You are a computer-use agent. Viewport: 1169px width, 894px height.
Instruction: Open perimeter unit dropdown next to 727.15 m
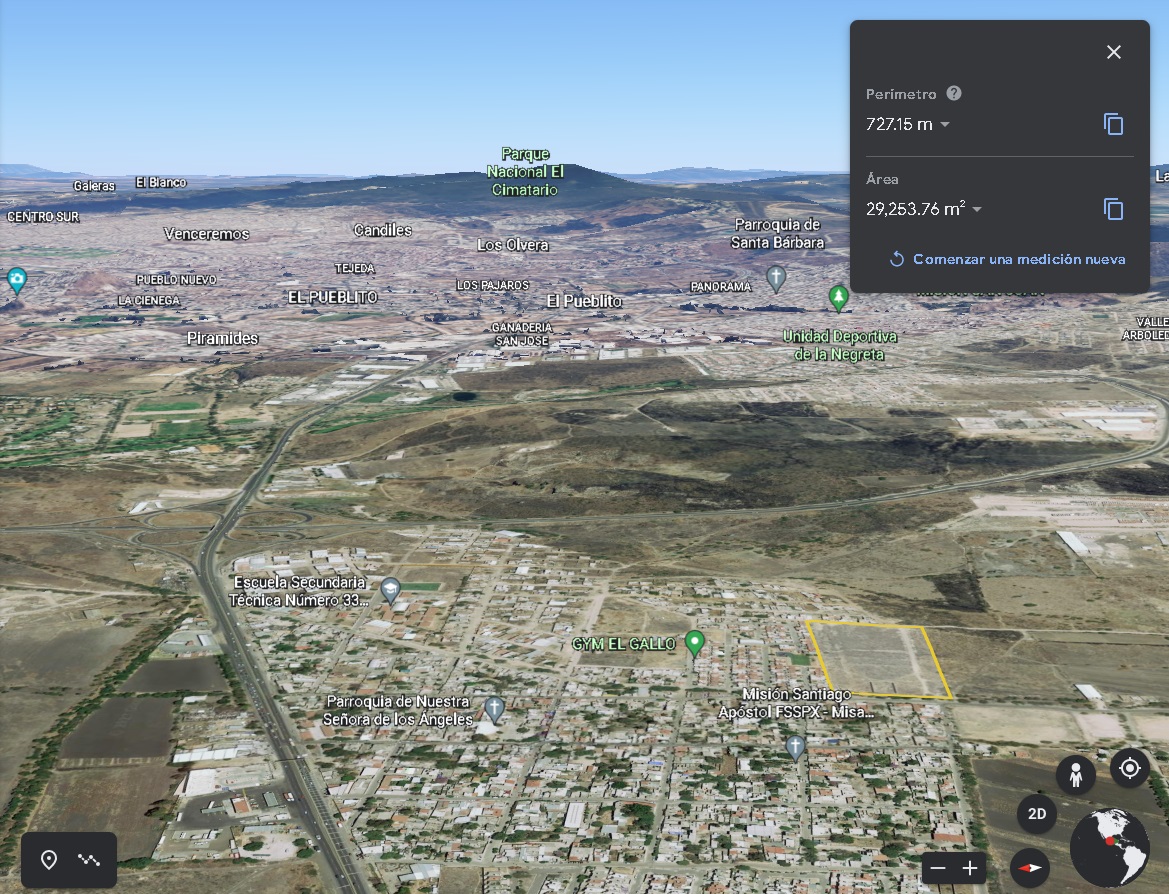click(945, 125)
